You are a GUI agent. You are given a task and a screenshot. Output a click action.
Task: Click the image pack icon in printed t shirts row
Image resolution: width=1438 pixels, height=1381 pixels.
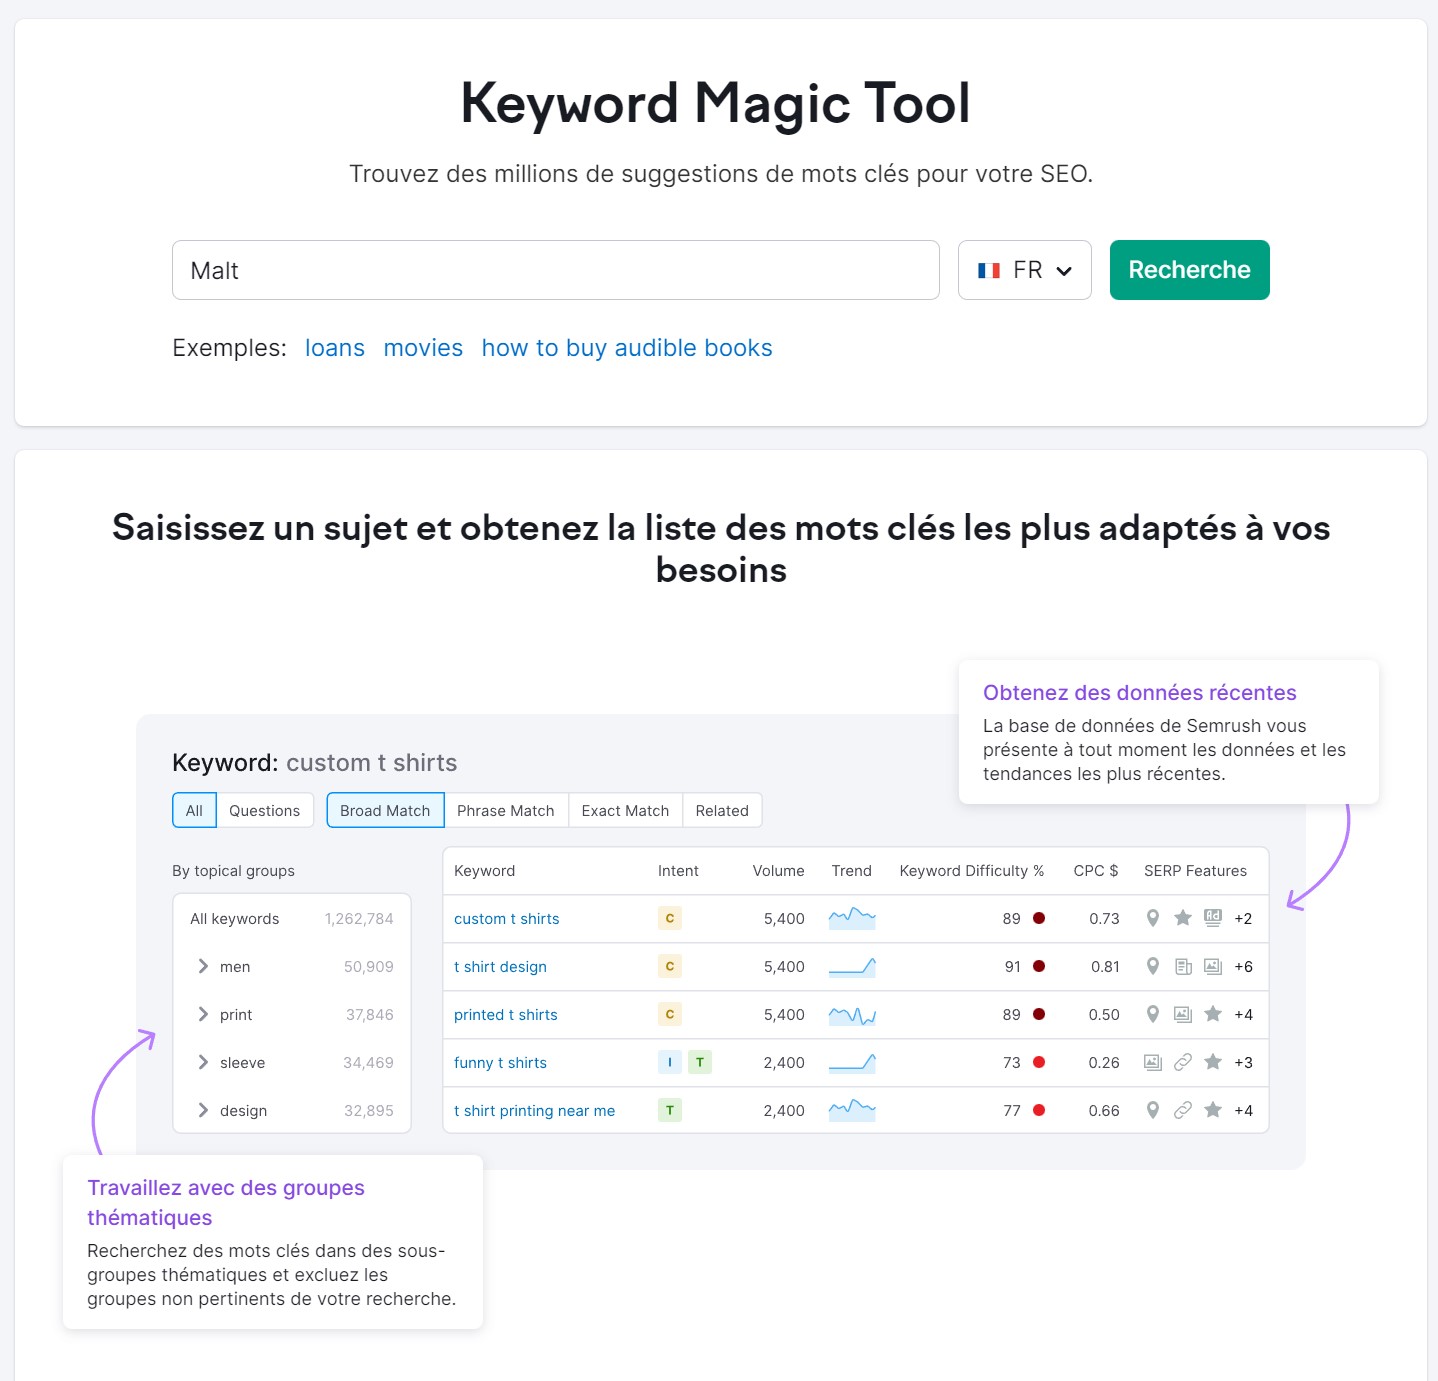(x=1183, y=1014)
